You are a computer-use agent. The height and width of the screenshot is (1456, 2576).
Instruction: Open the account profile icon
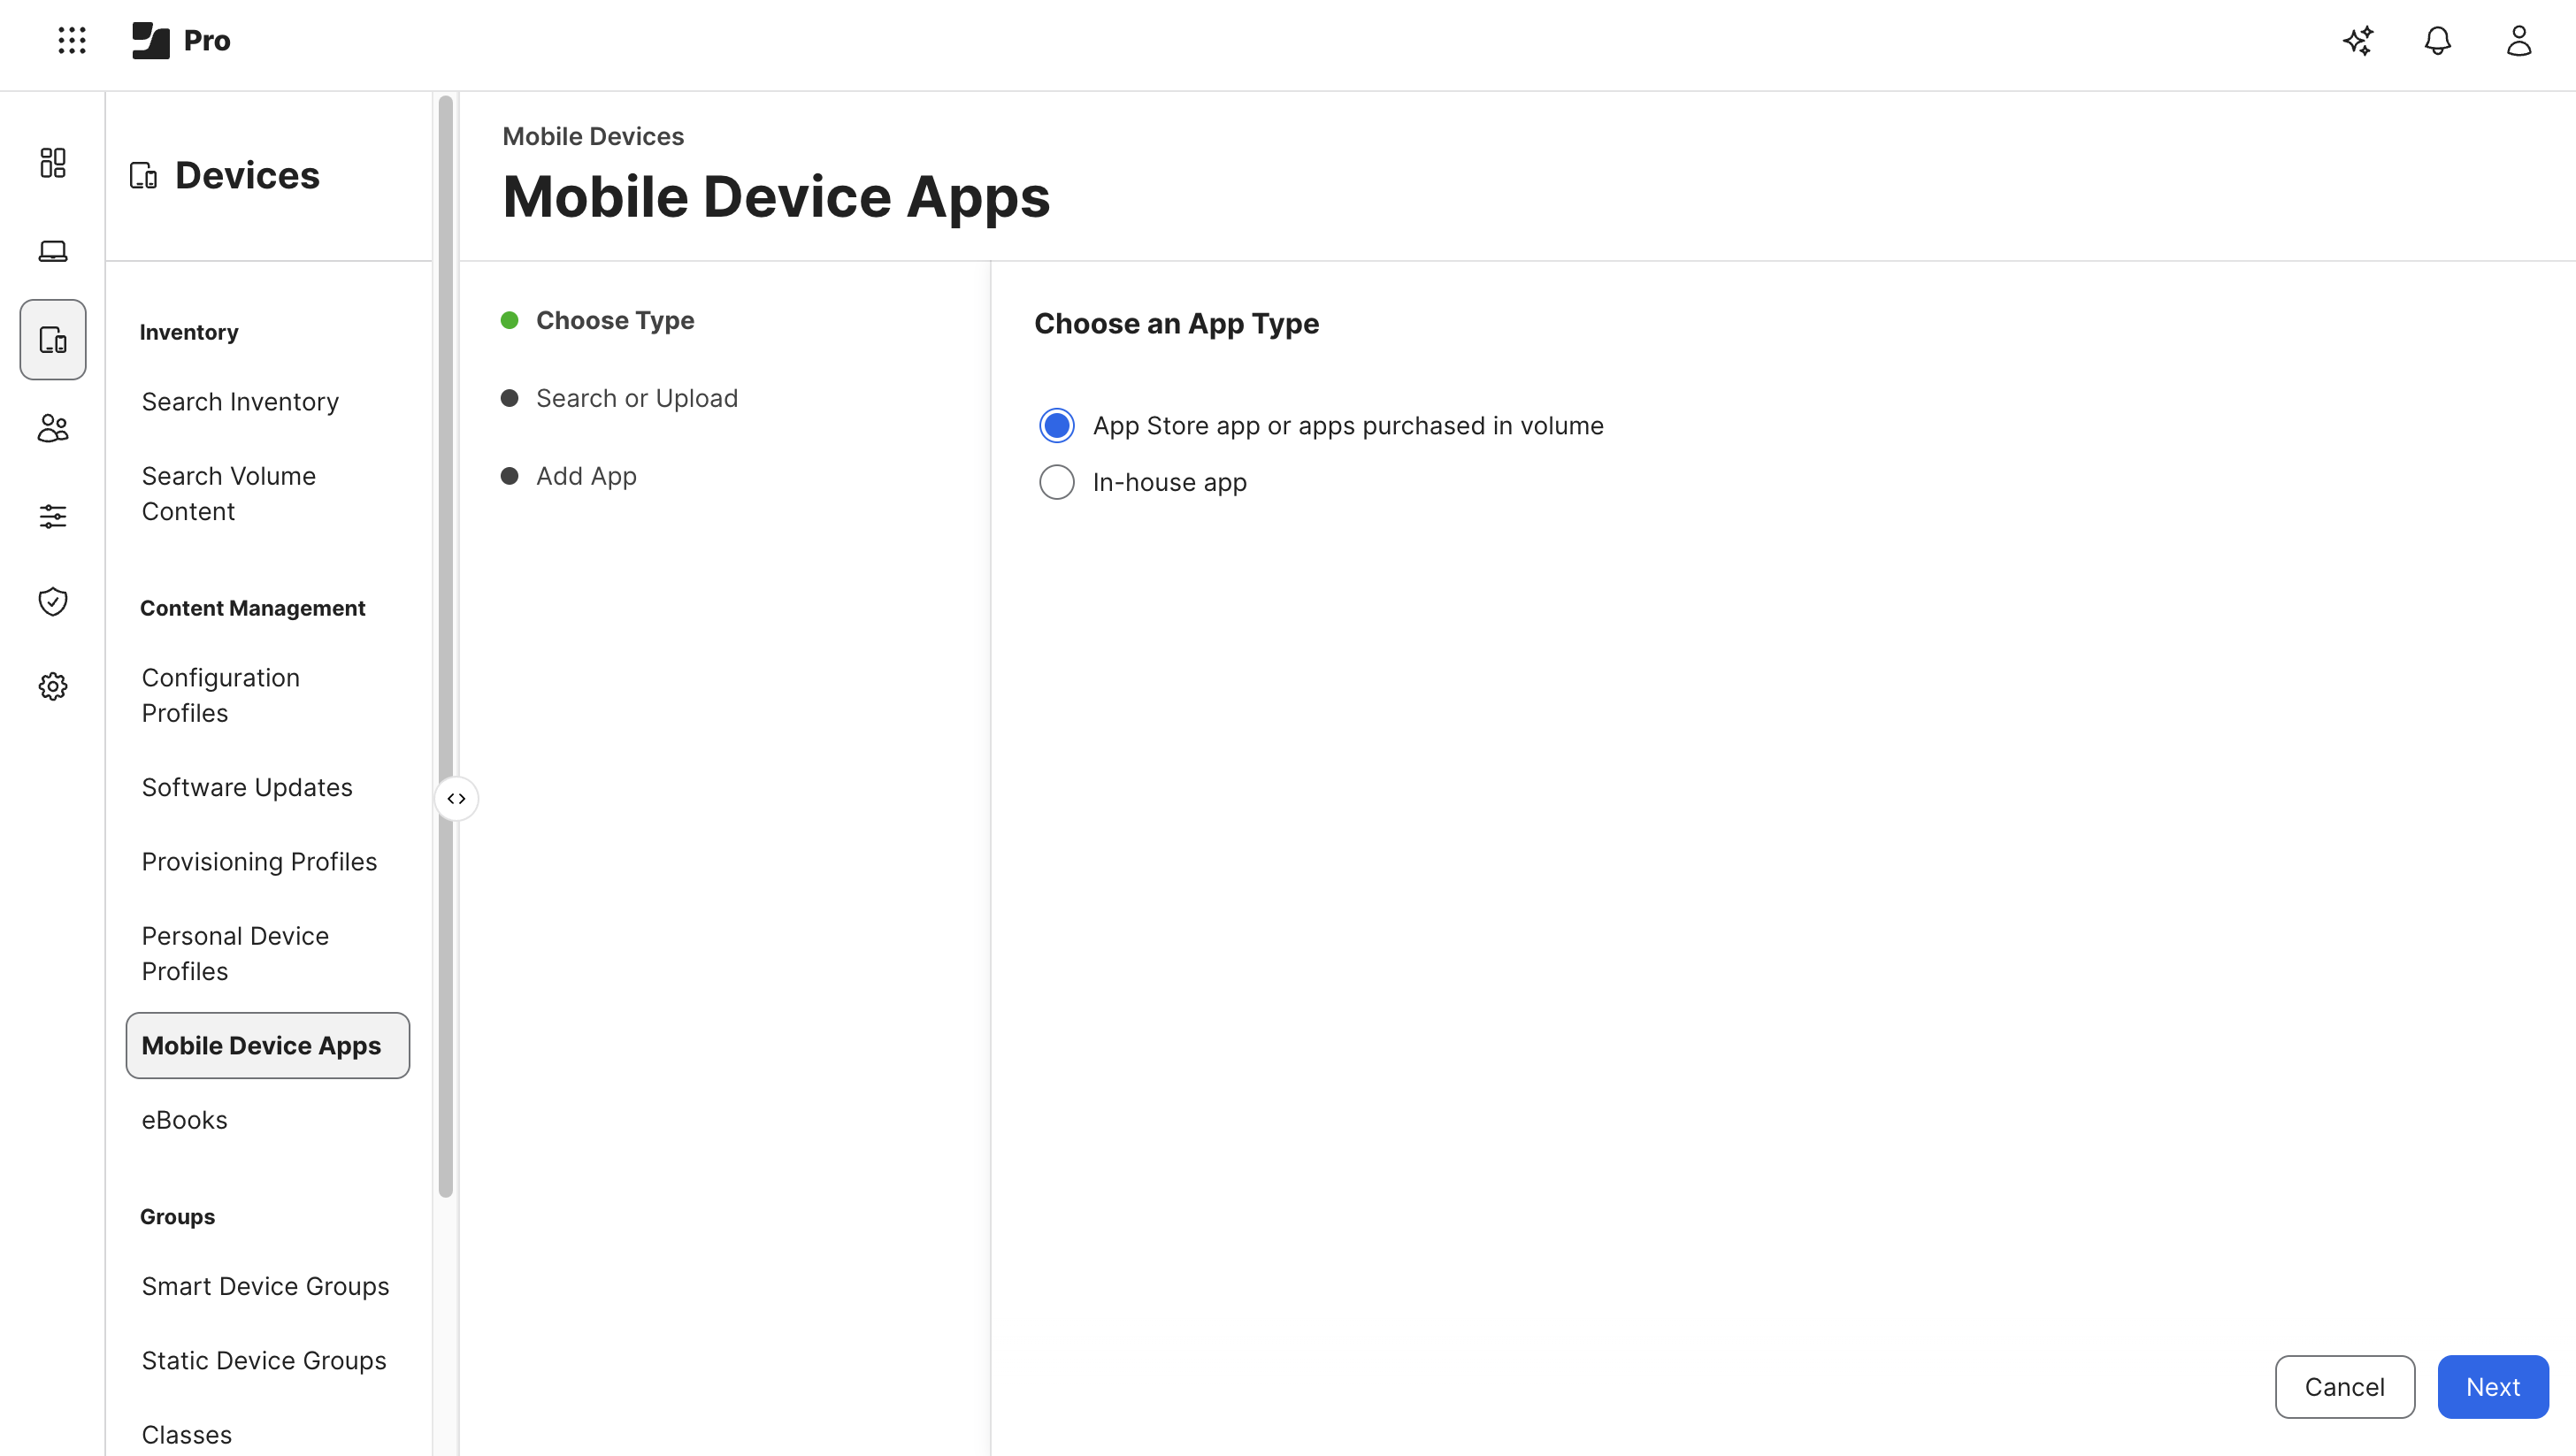click(x=2518, y=41)
